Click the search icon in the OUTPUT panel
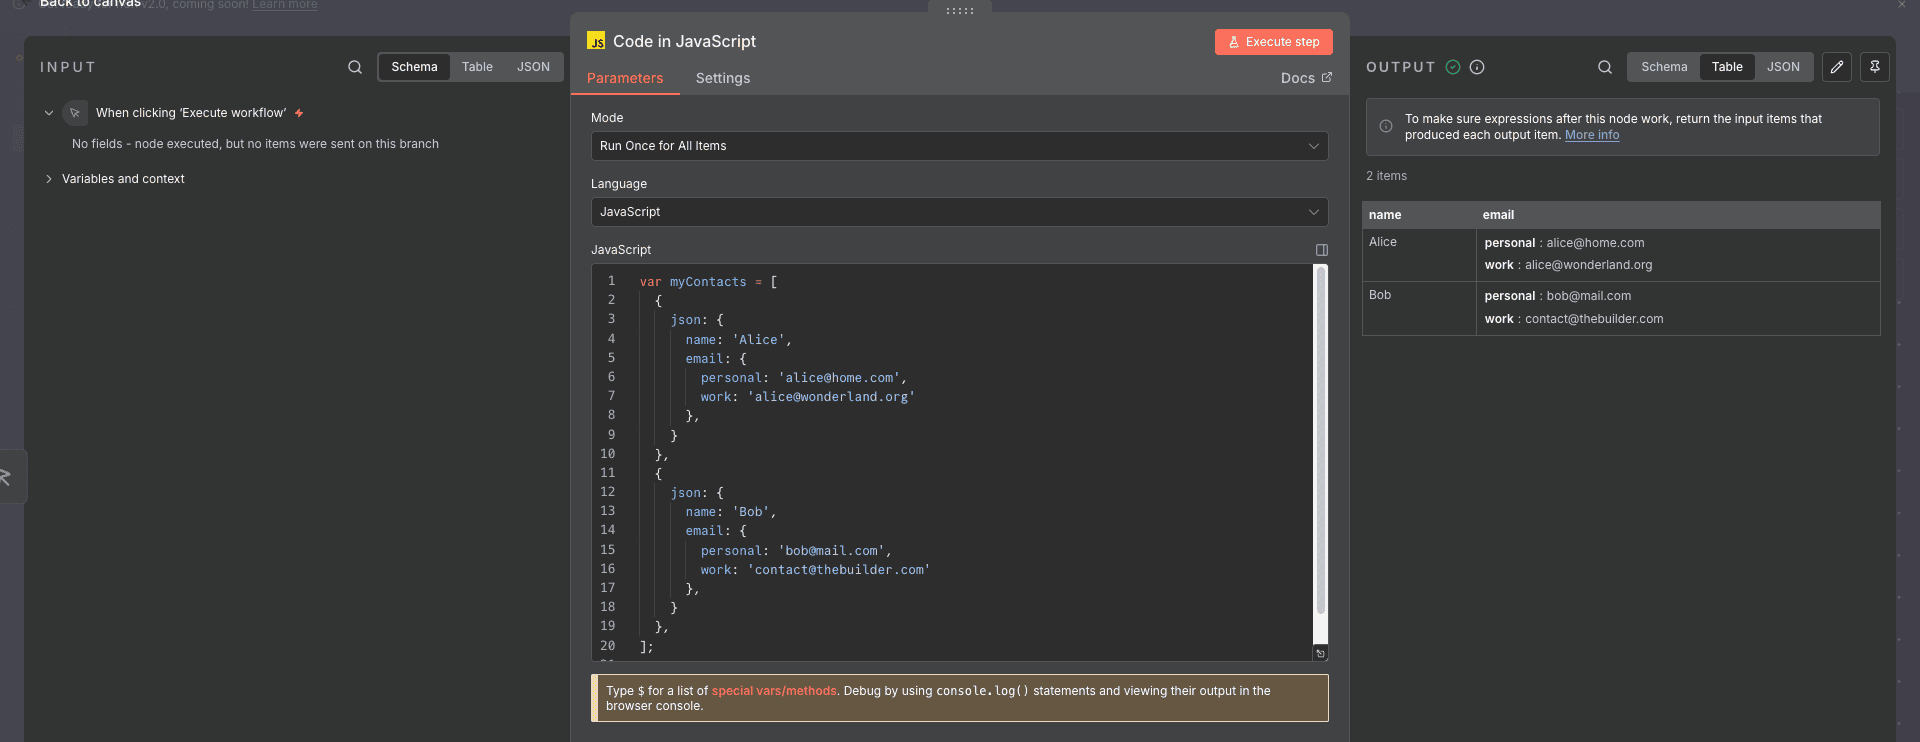This screenshot has height=742, width=1920. 1605,67
